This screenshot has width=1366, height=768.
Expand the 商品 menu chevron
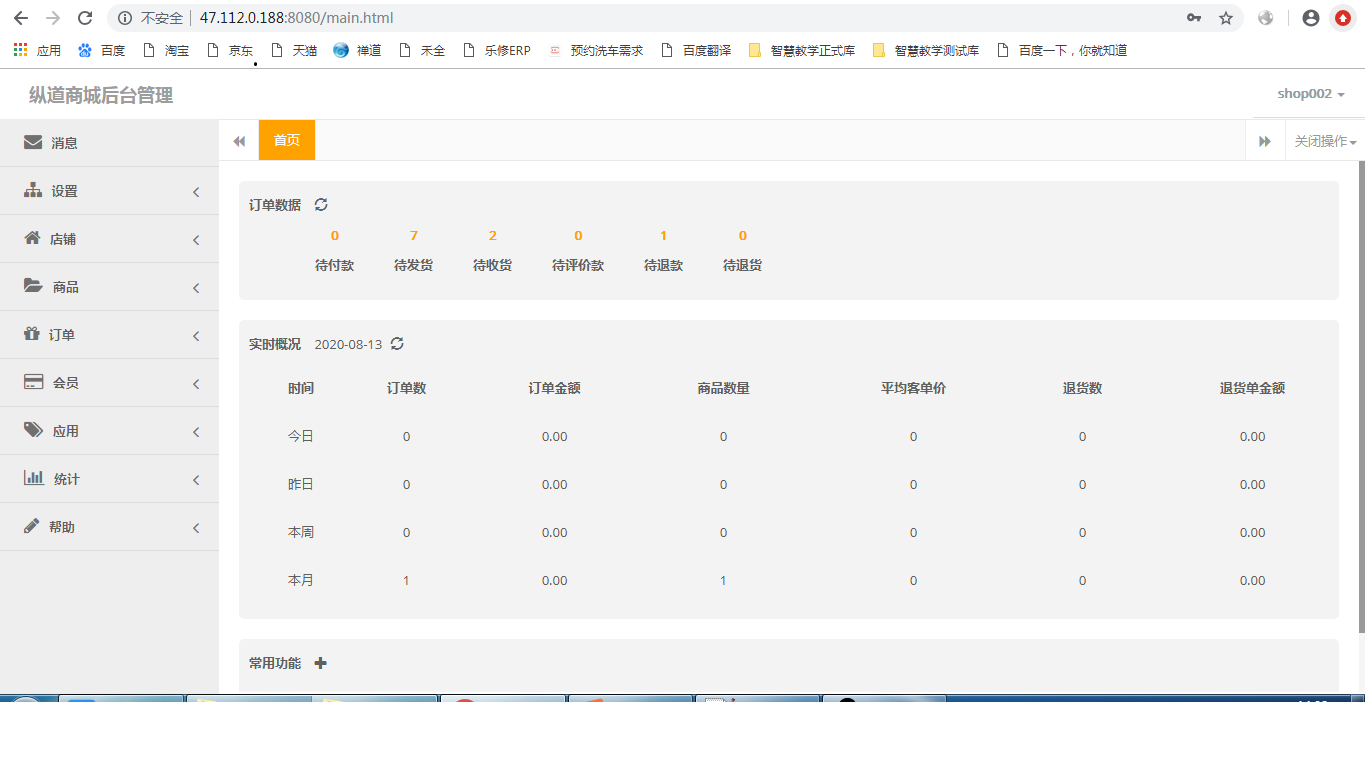click(x=196, y=288)
